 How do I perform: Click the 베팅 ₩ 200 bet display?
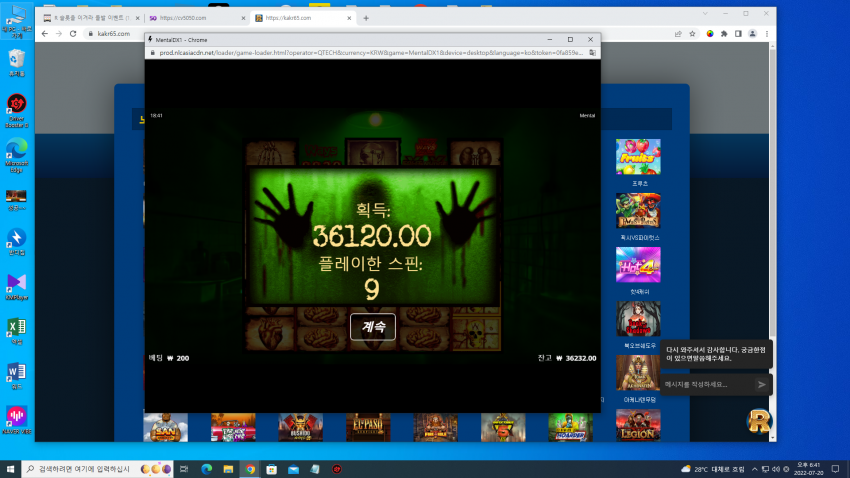(169, 358)
